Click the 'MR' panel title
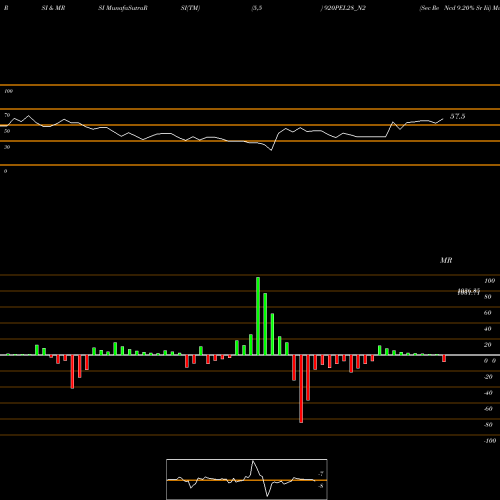The image size is (500, 500). [446, 260]
